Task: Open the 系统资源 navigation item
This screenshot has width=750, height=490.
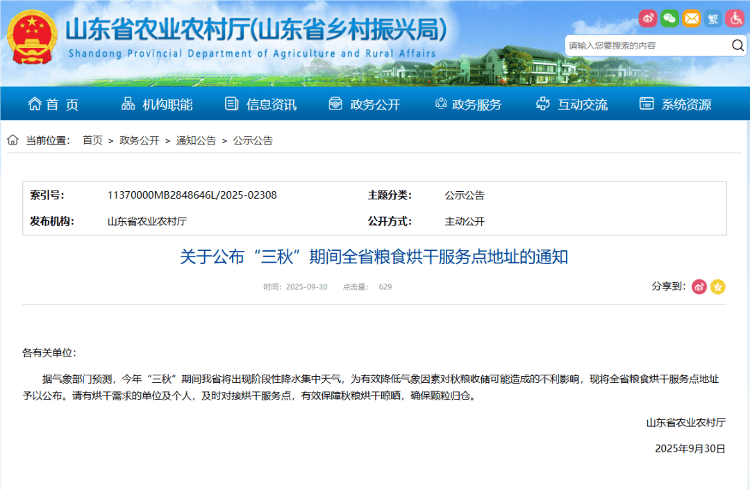Action: click(675, 104)
